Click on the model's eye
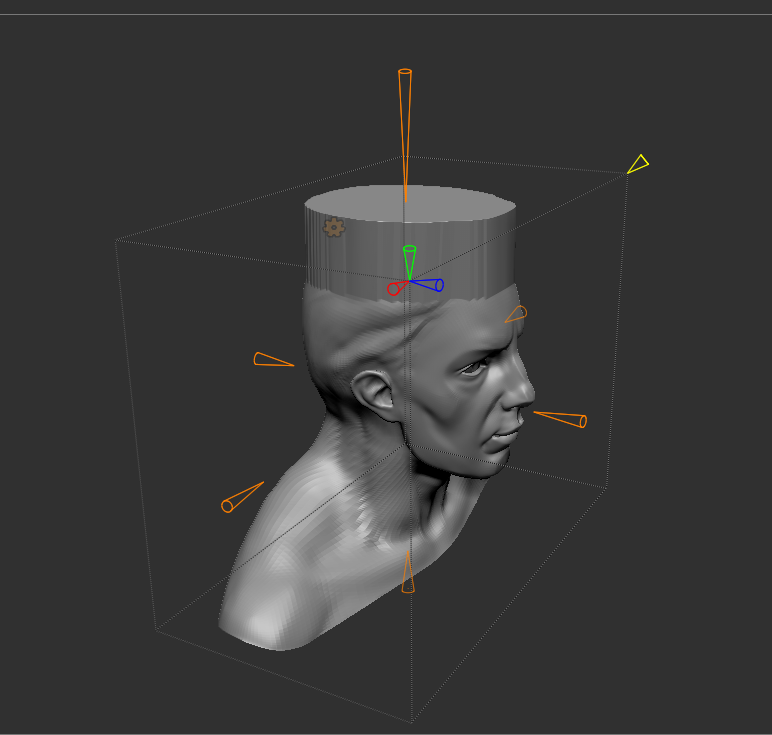Image resolution: width=772 pixels, height=735 pixels. tap(474, 367)
